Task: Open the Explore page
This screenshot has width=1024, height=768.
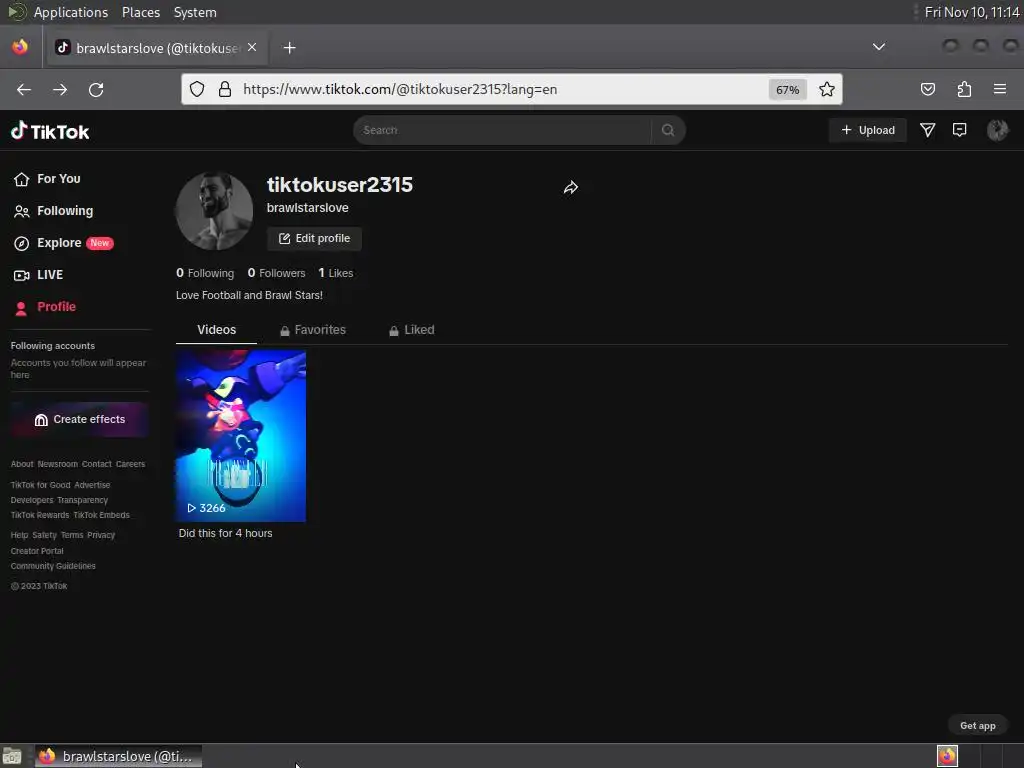Action: tap(63, 243)
